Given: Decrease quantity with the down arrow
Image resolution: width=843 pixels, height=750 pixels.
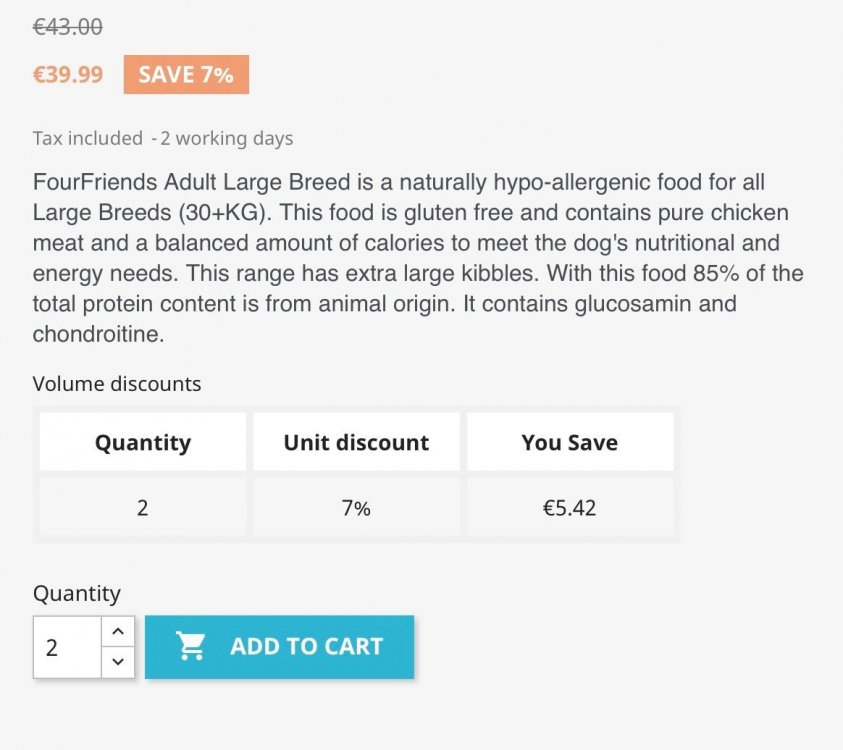Looking at the screenshot, I should [x=118, y=661].
